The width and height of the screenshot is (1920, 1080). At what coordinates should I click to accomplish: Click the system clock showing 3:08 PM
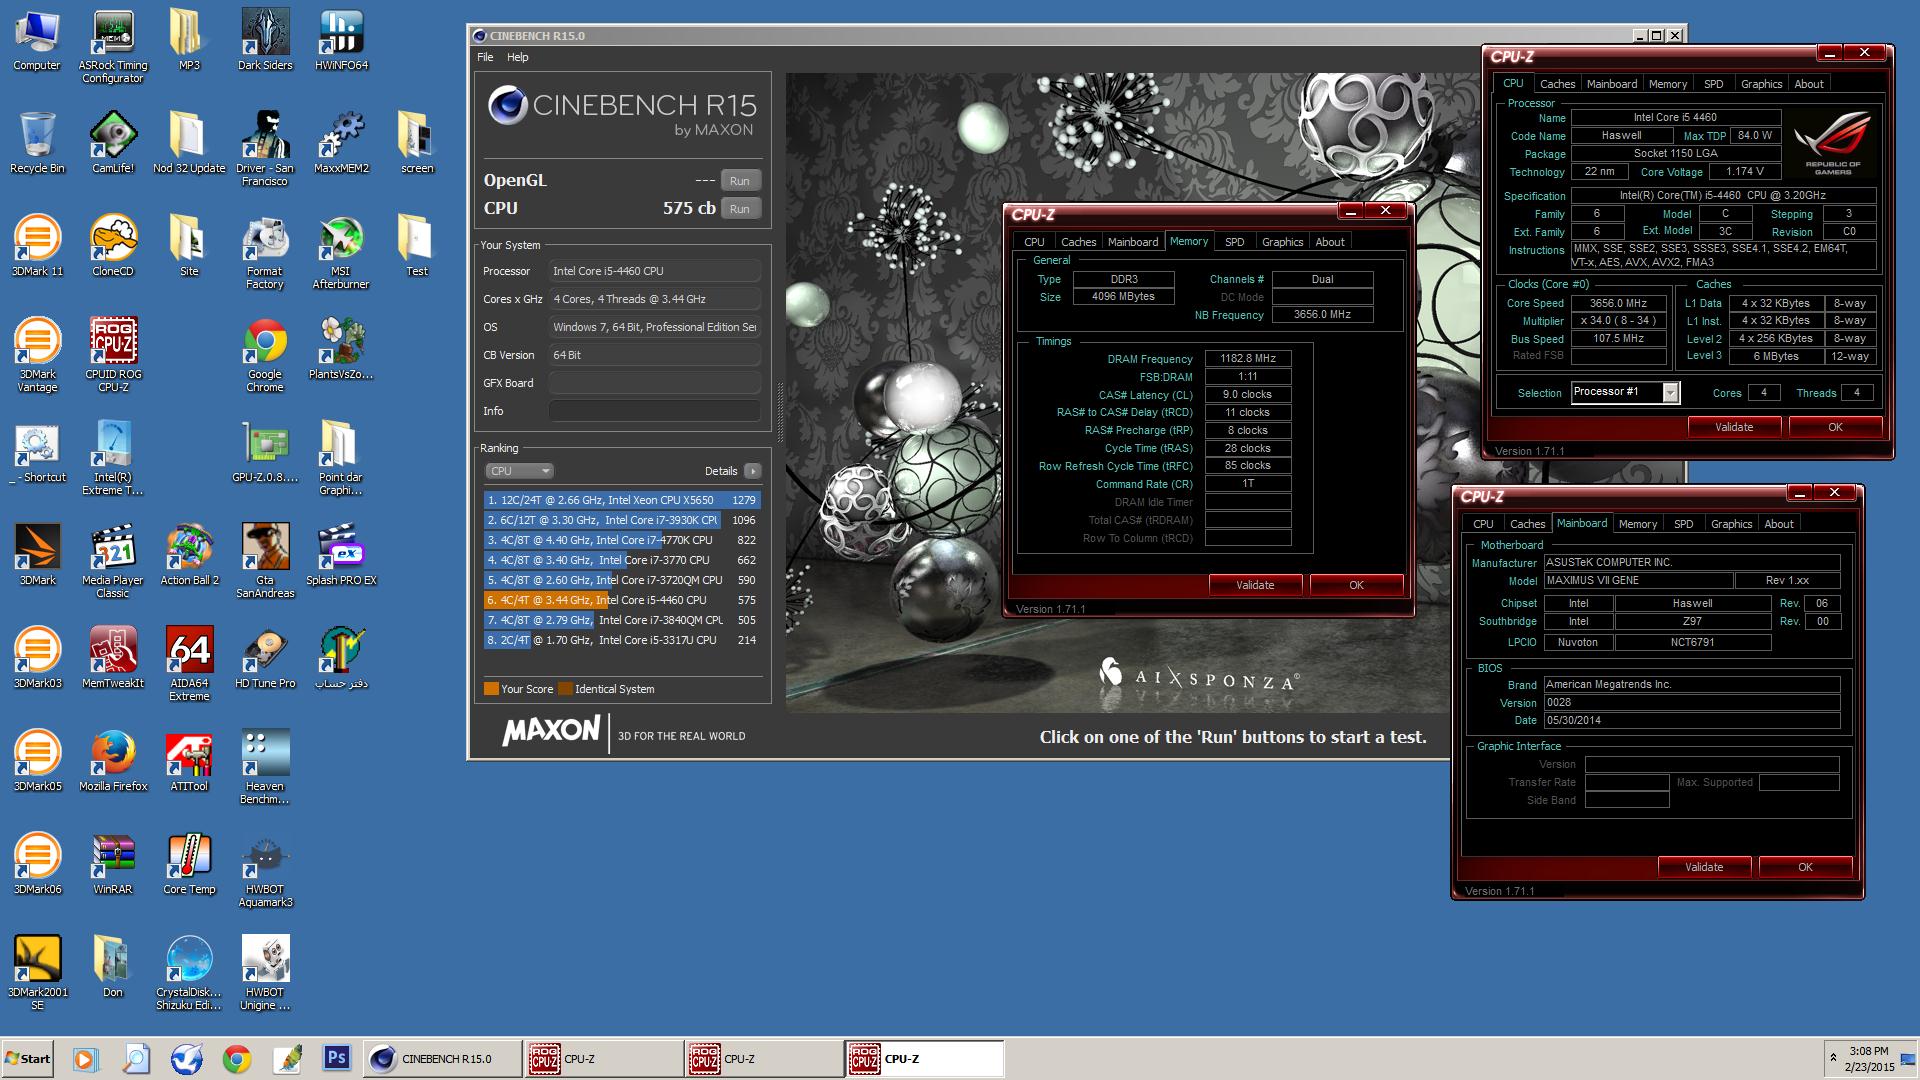pyautogui.click(x=1870, y=1058)
